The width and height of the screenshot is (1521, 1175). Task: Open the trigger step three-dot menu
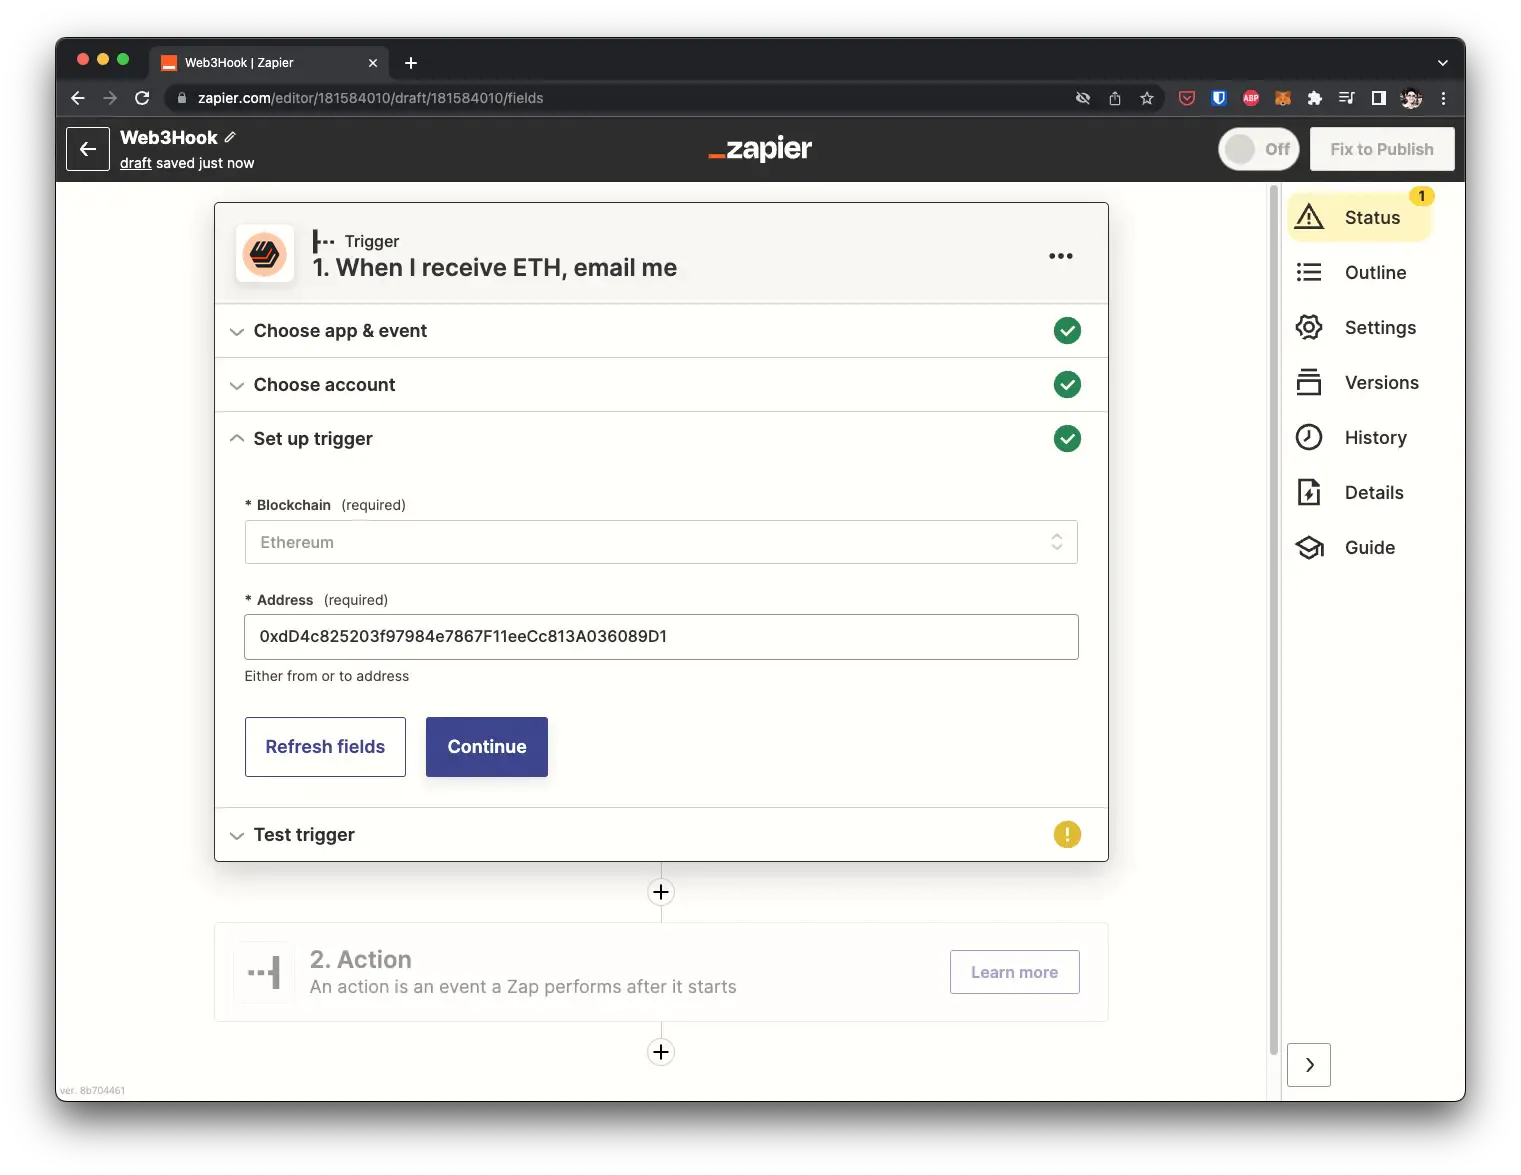(x=1061, y=256)
